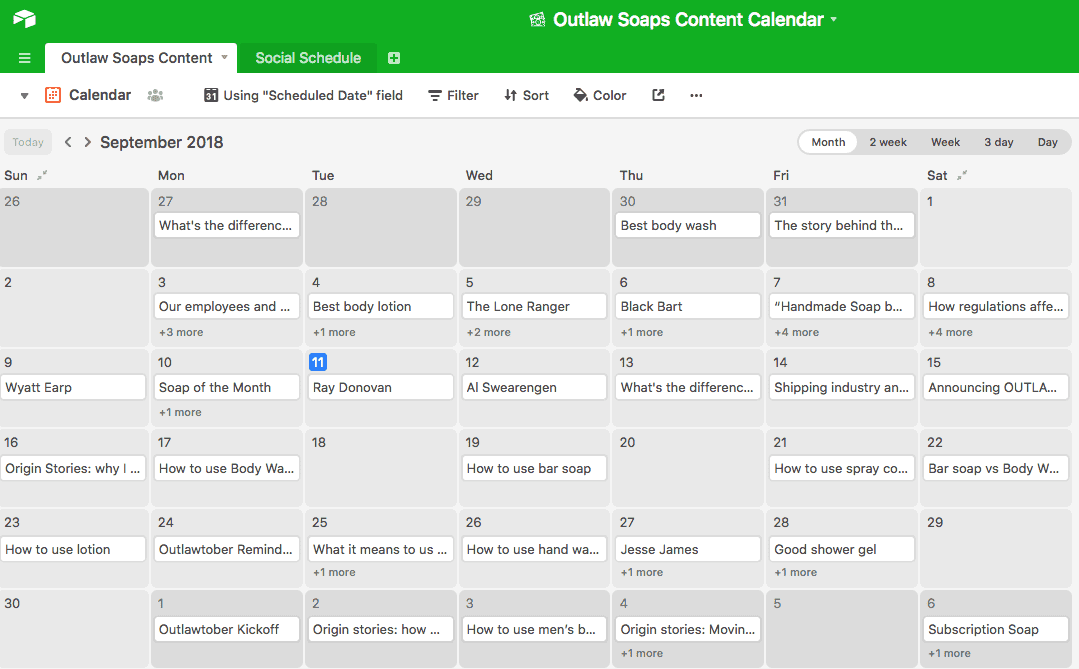Viewport: 1079px width, 669px height.
Task: Collapse weekends using Sunday header arrows icon
Action: (42, 175)
